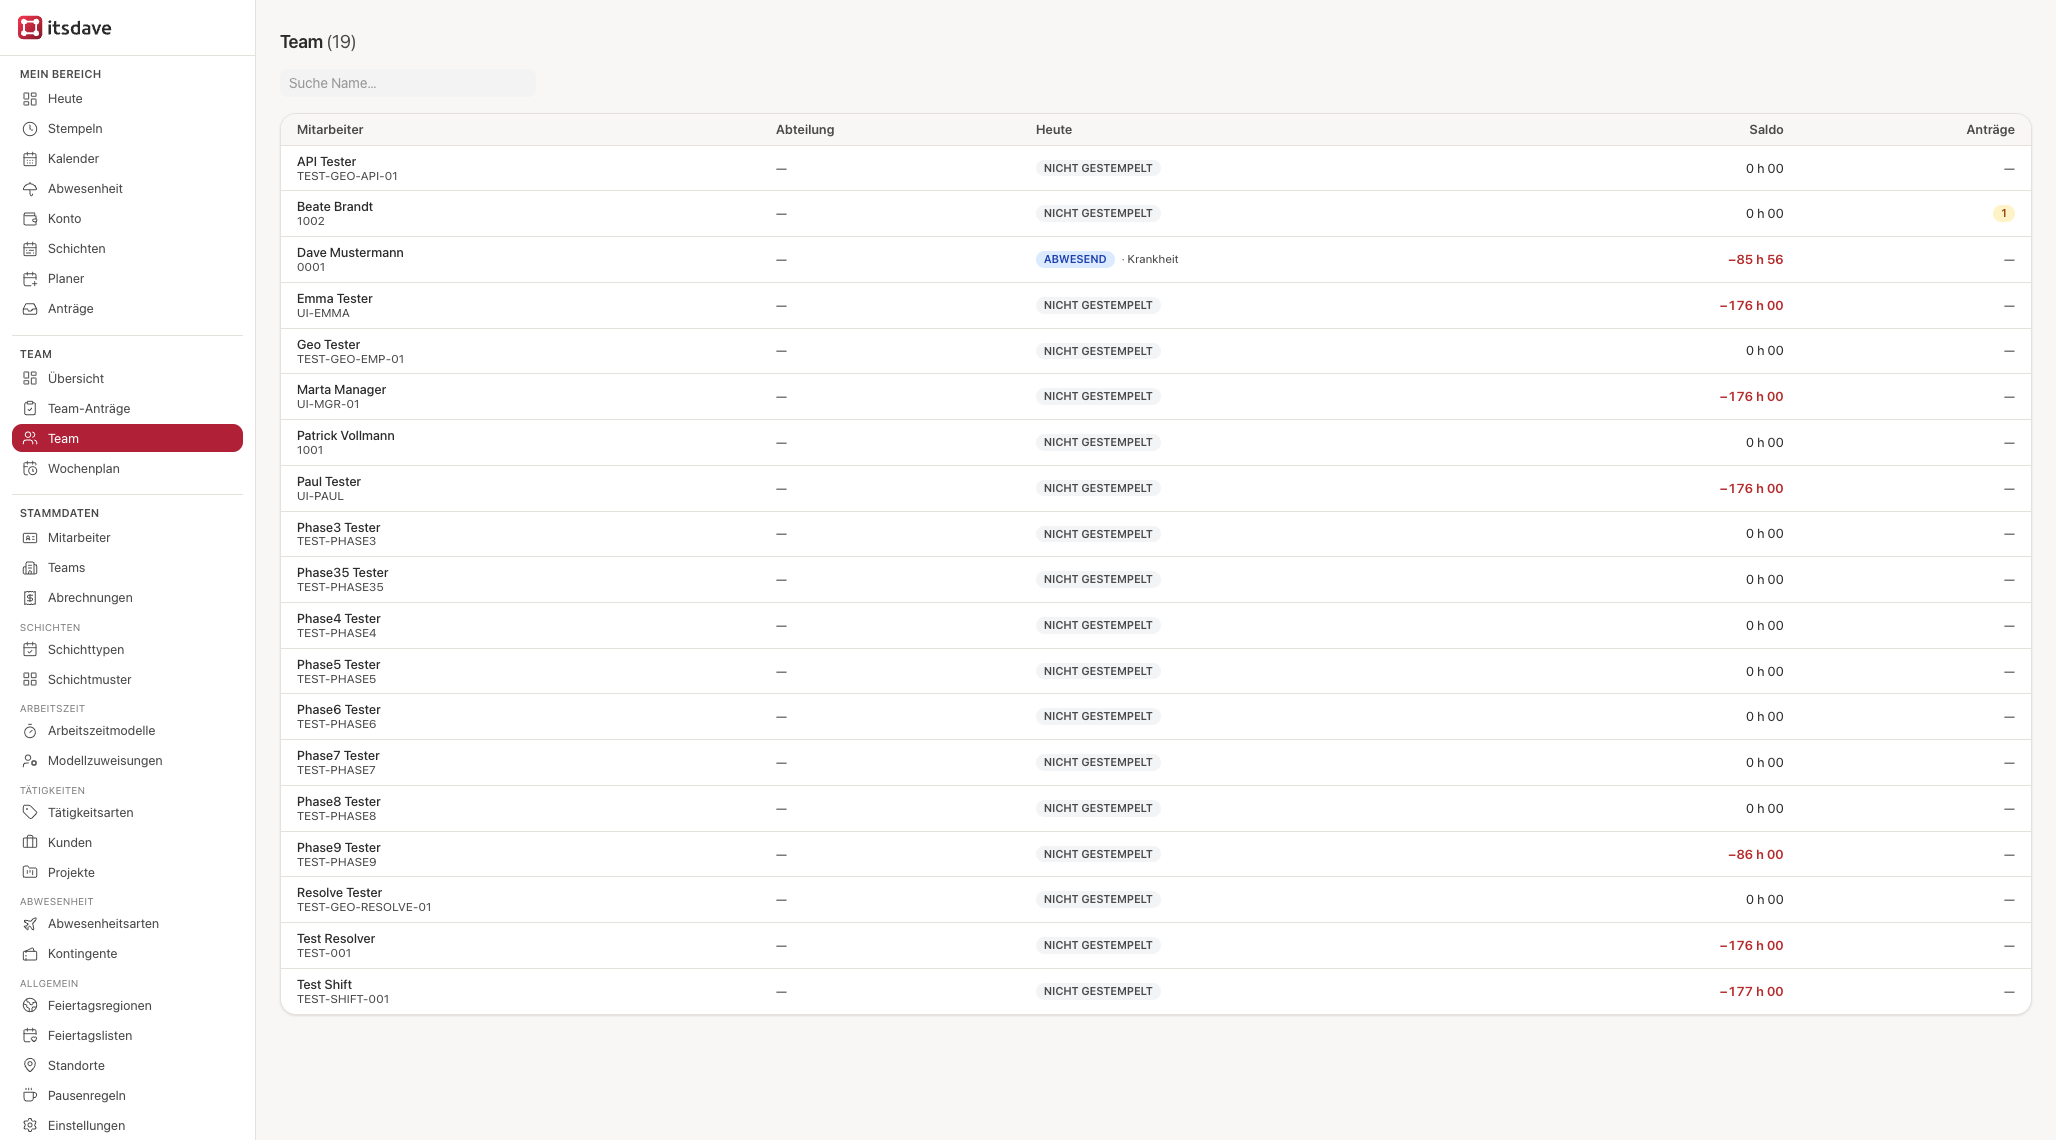Image resolution: width=2056 pixels, height=1140 pixels.
Task: Click the Feiertagsregionen globe icon
Action: point(30,1006)
